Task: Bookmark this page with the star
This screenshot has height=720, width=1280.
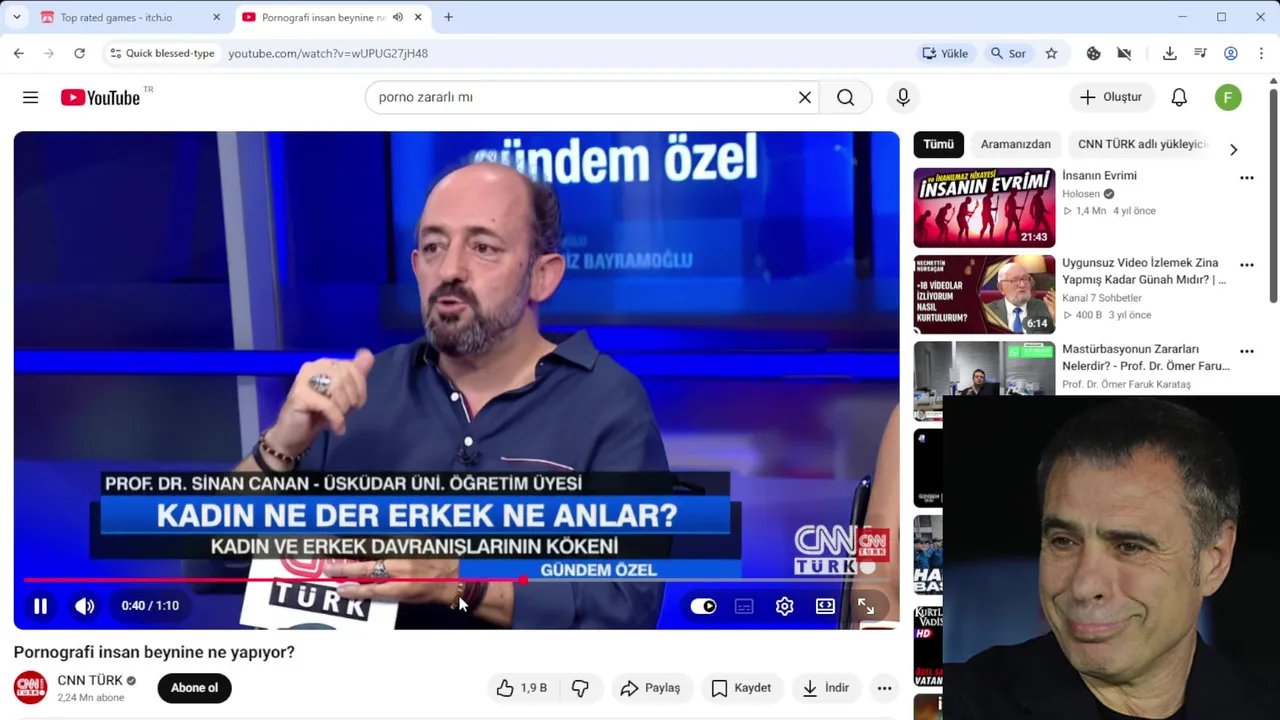Action: coord(1051,53)
